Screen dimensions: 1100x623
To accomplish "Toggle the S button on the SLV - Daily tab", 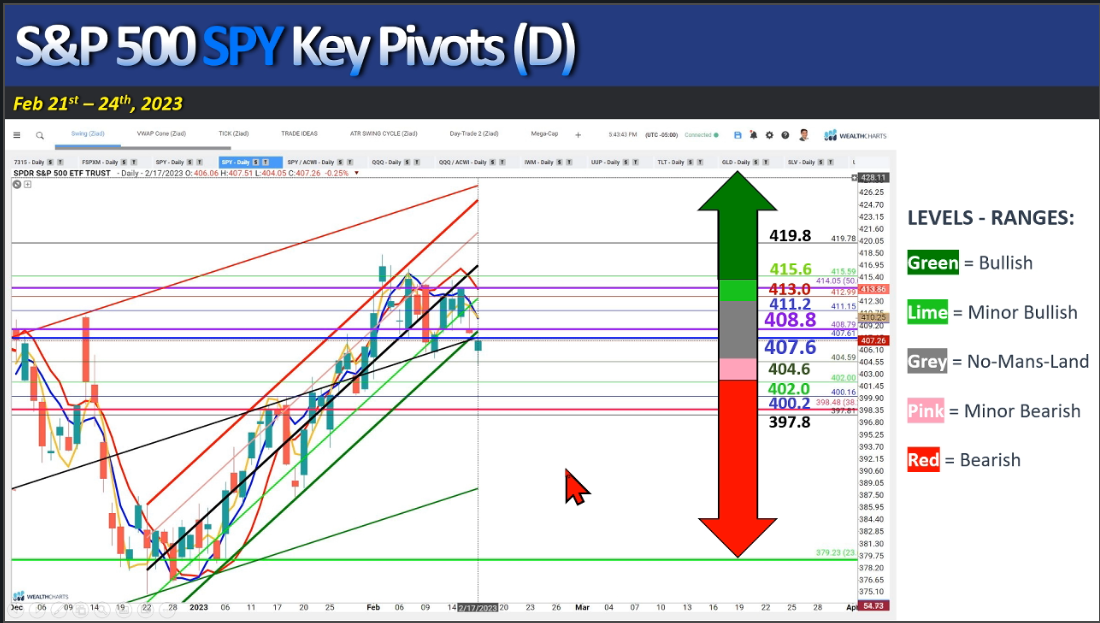I will click(x=821, y=162).
